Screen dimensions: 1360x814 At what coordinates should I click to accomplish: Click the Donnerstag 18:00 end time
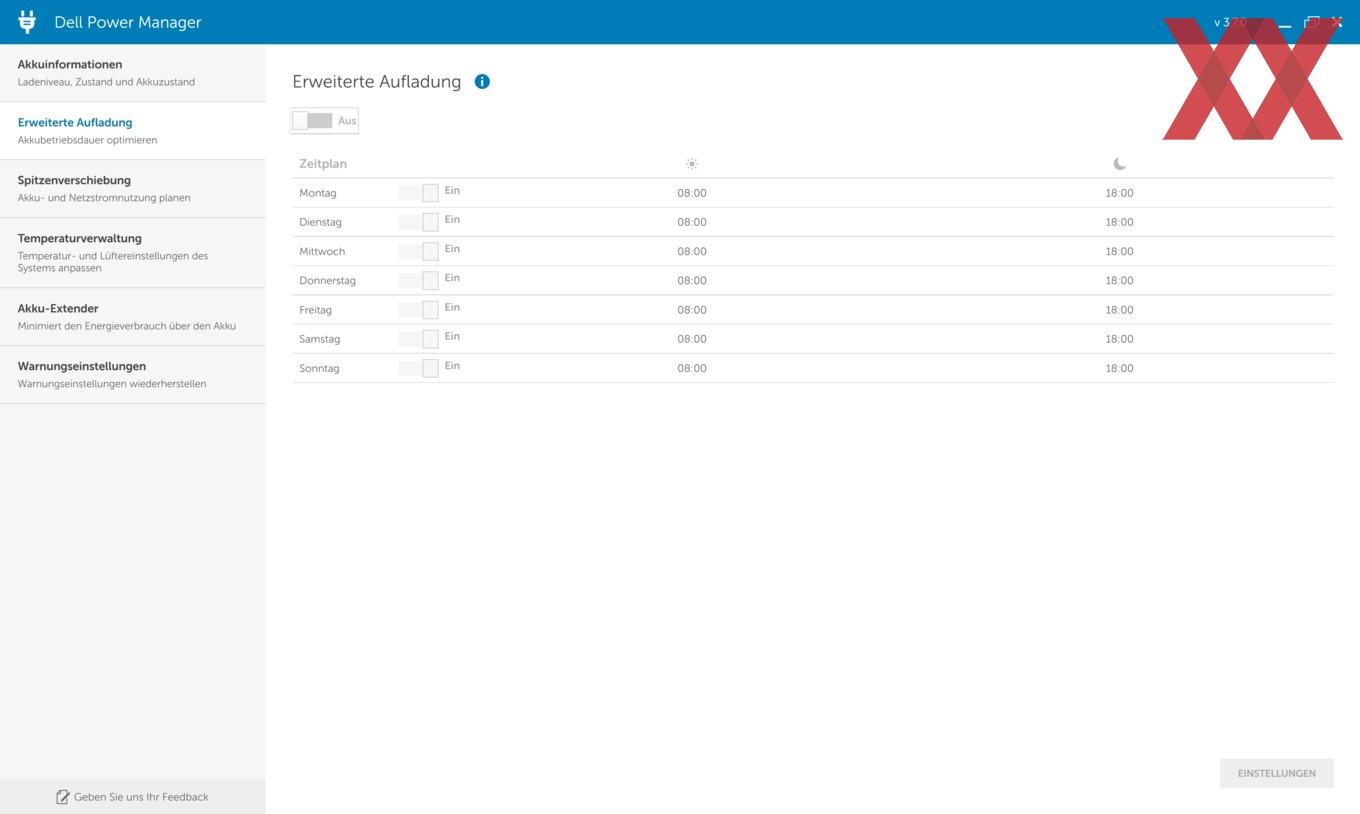coord(1119,280)
